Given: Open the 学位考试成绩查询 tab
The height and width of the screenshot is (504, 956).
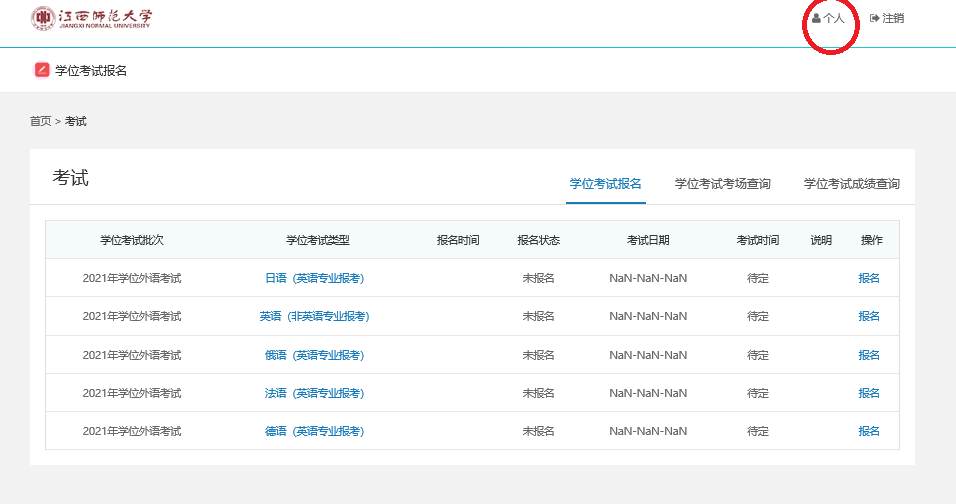Looking at the screenshot, I should tap(851, 183).
